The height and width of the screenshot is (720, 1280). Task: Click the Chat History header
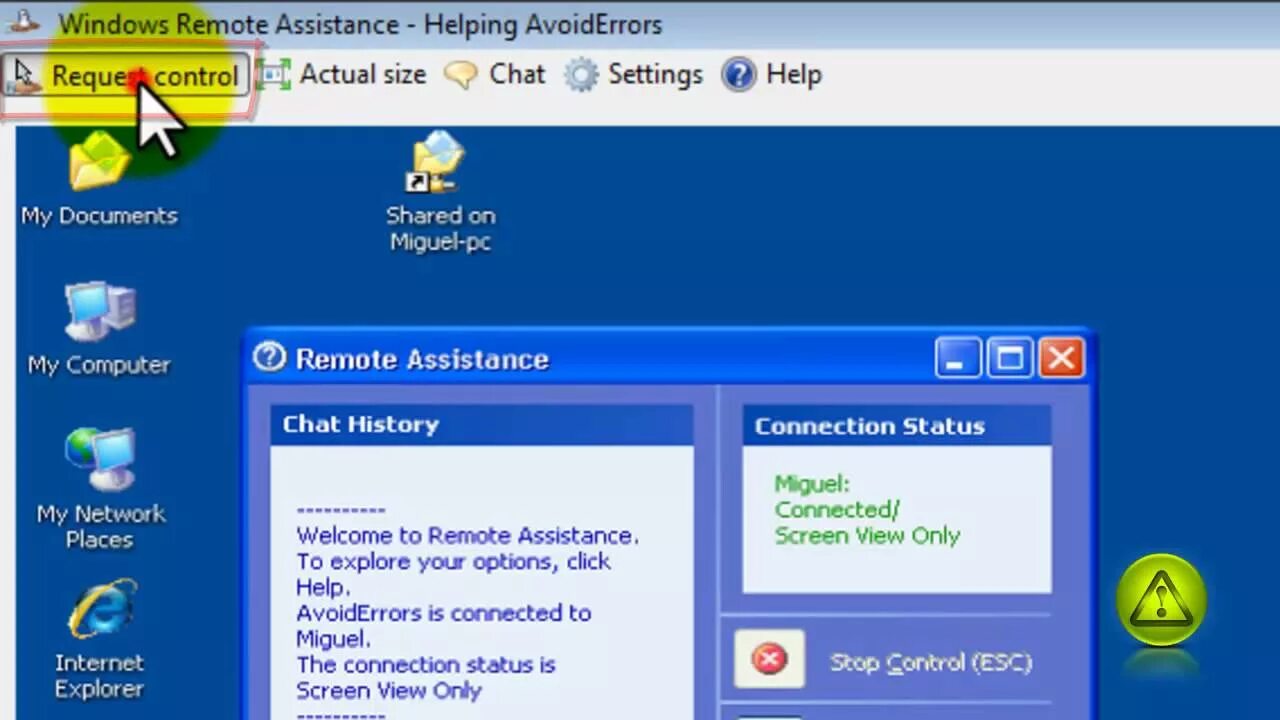pyautogui.click(x=482, y=425)
